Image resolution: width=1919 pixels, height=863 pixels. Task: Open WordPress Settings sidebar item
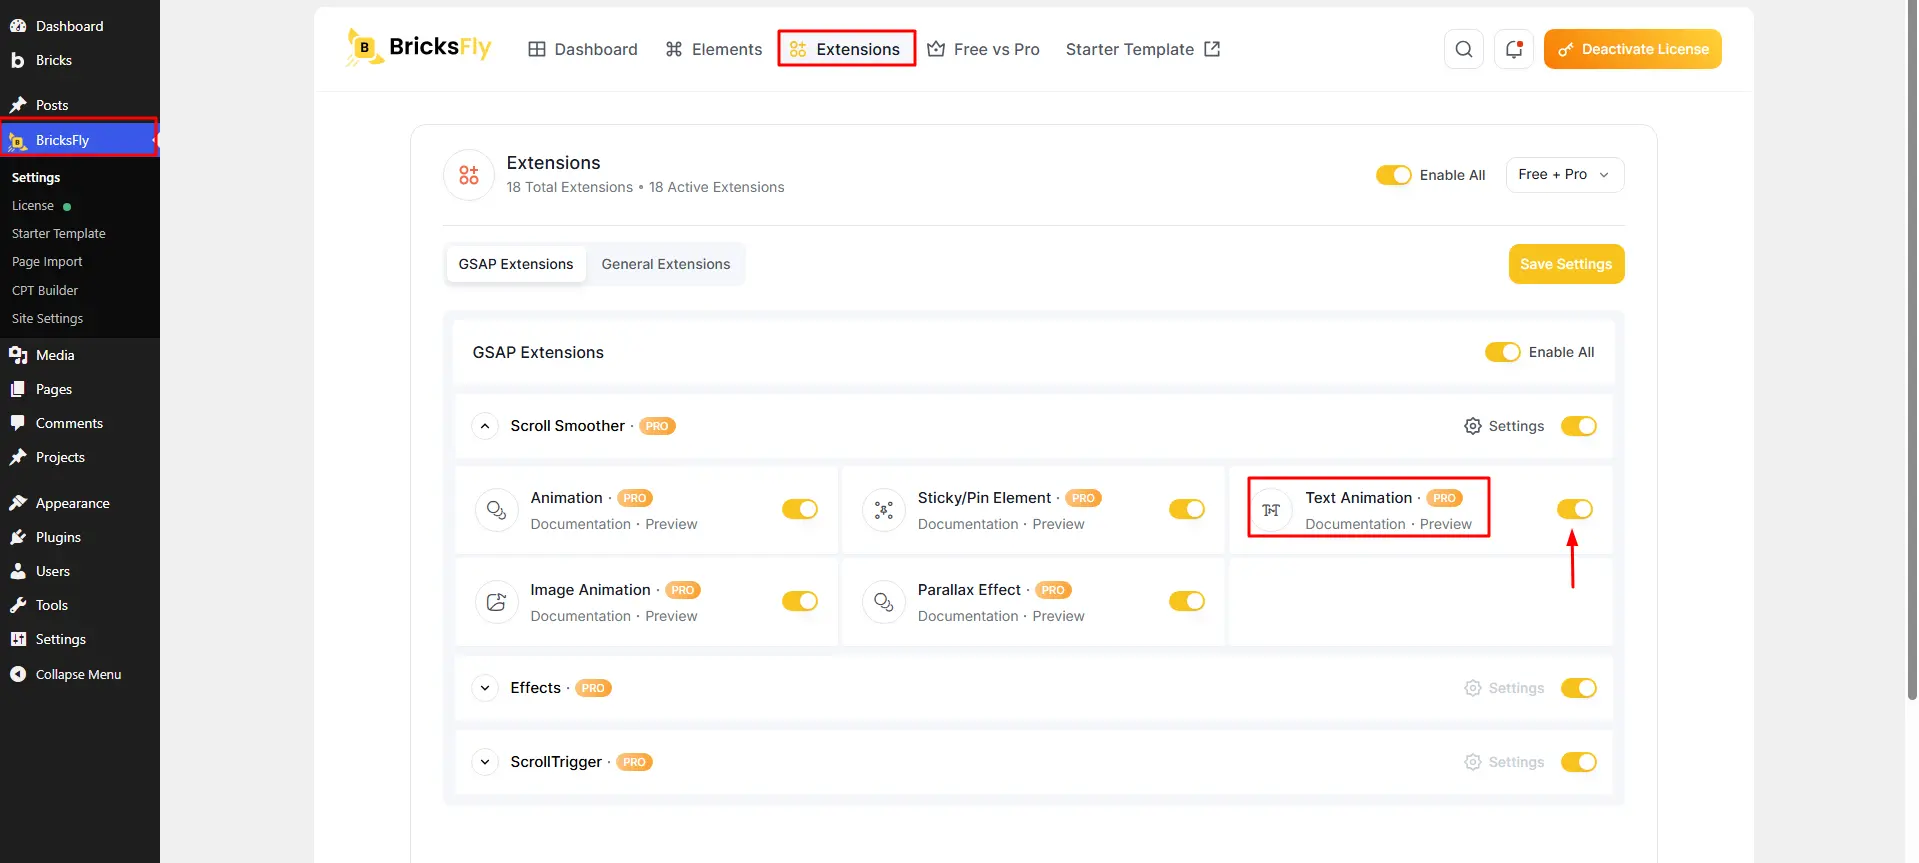pos(80,639)
